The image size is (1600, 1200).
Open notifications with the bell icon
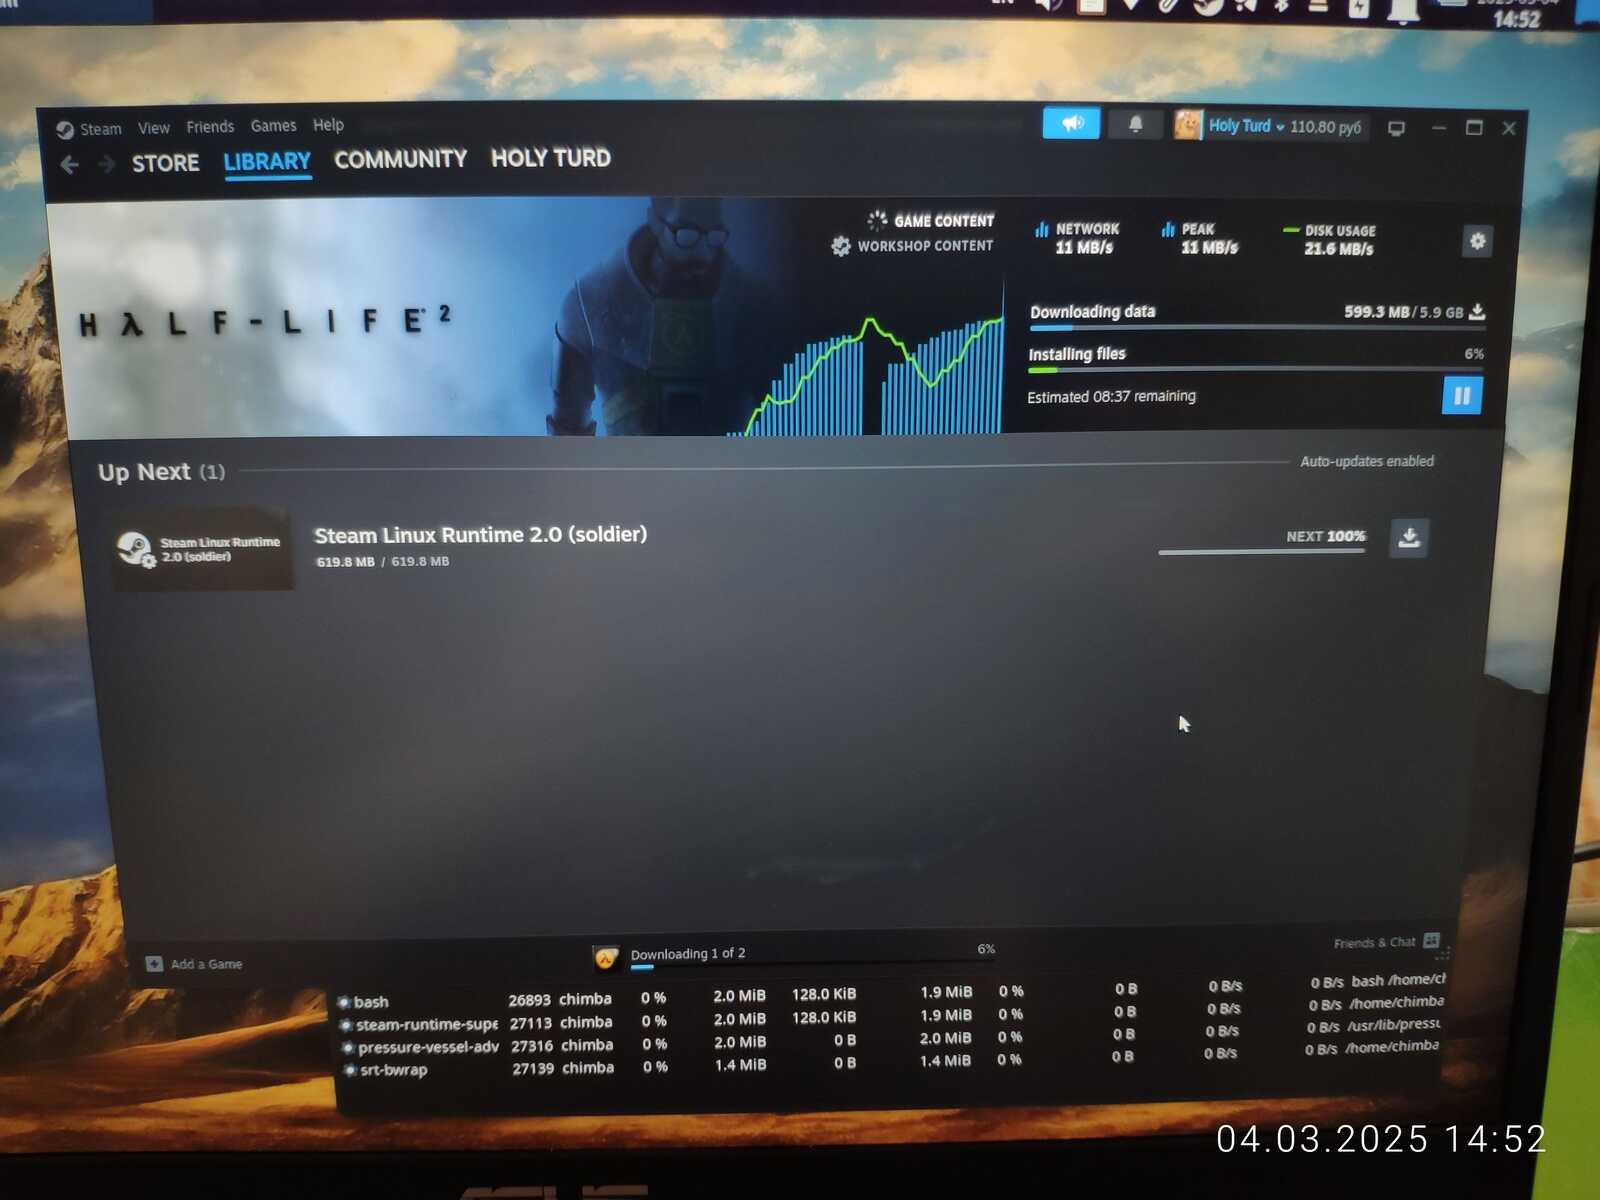[1135, 124]
